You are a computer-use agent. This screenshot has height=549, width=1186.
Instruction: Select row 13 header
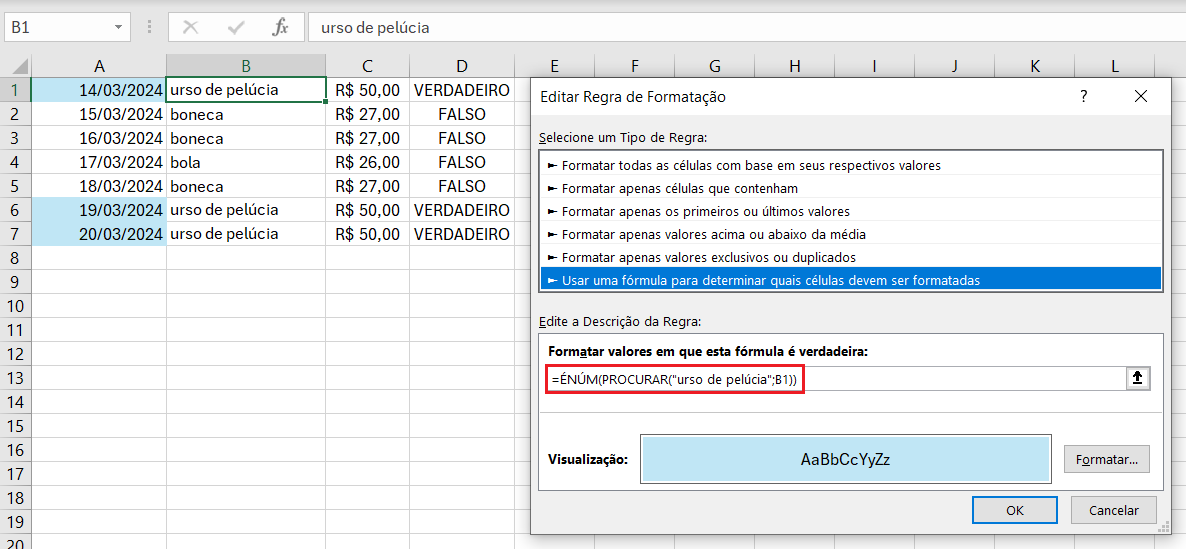[16, 378]
